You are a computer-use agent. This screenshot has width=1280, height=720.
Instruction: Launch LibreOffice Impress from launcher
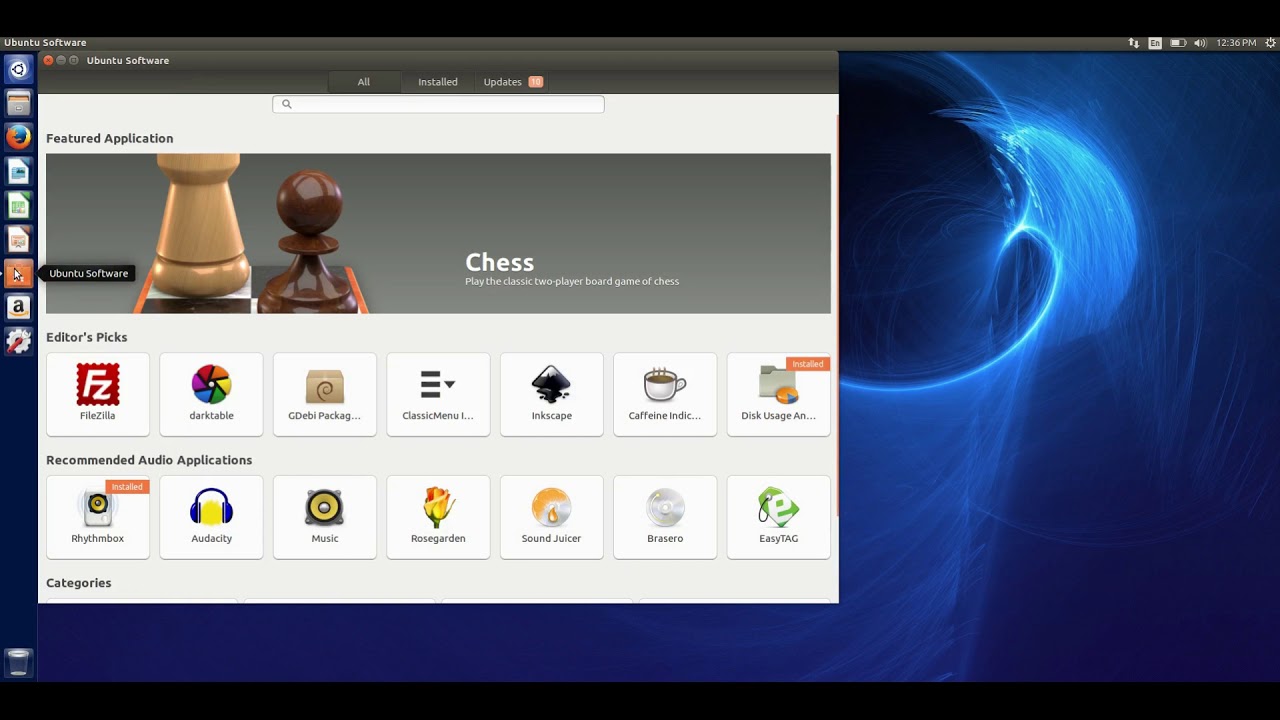[x=18, y=240]
